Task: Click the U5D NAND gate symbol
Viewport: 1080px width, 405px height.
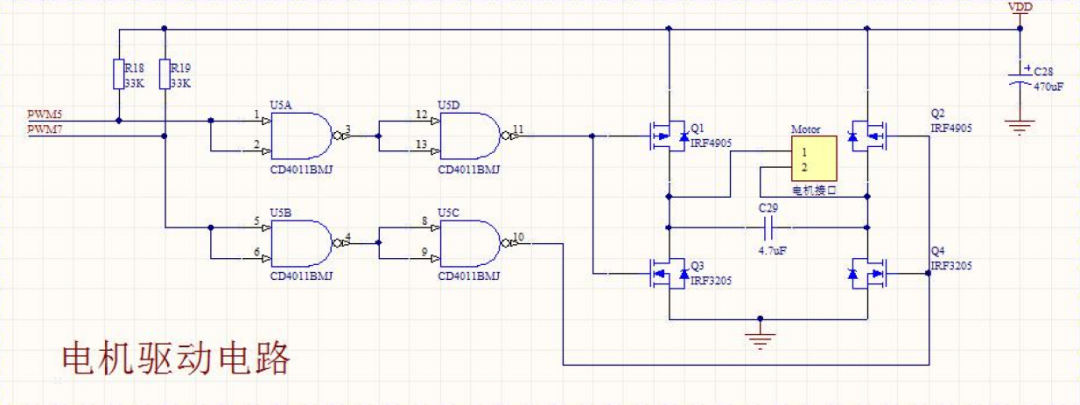Action: [x=469, y=133]
